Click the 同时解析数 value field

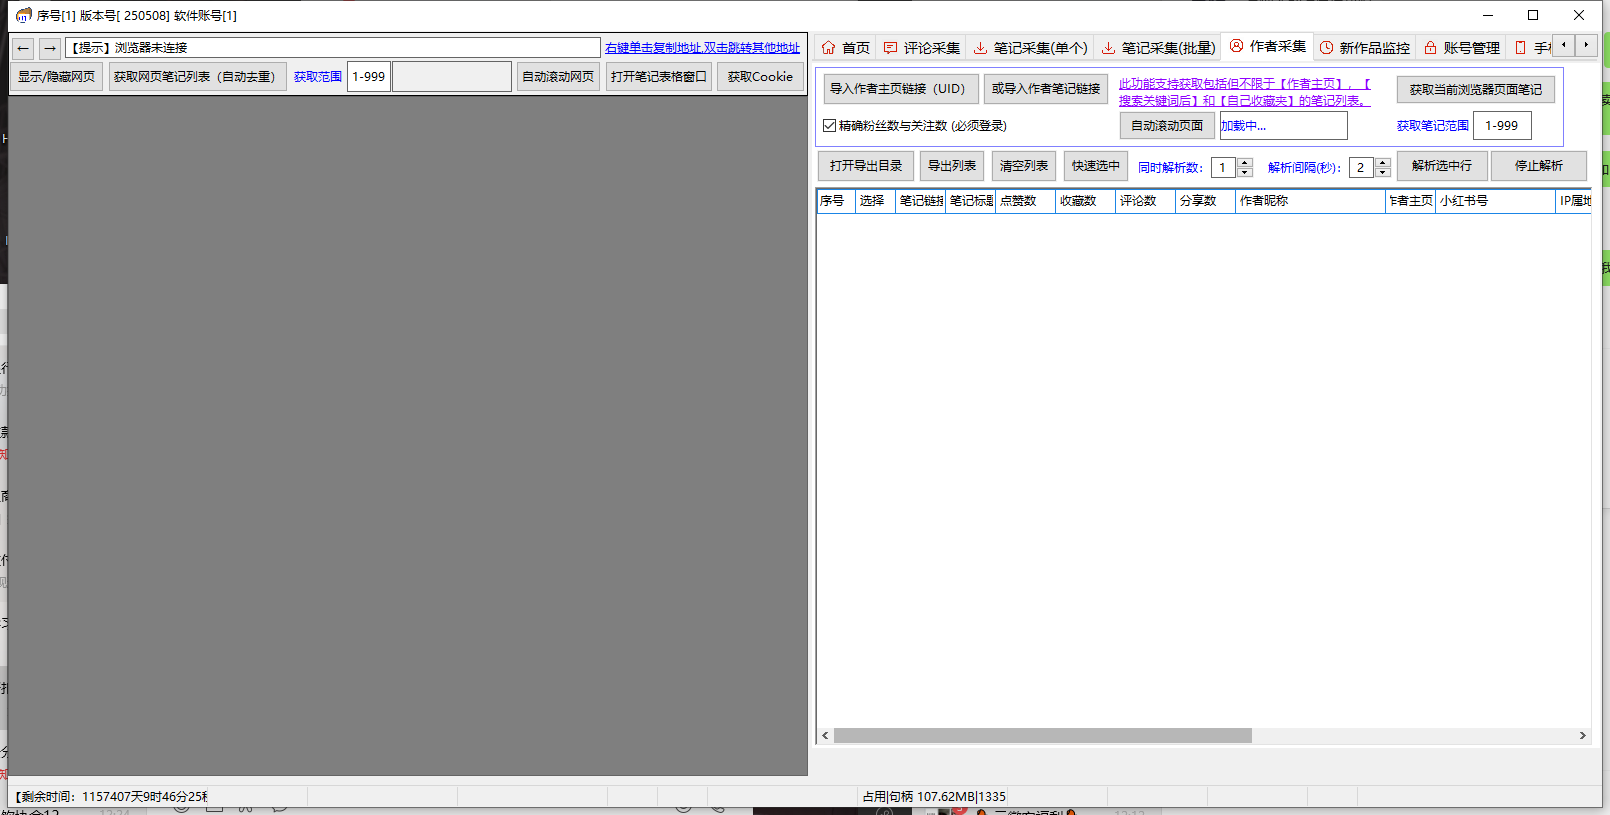tap(1224, 168)
